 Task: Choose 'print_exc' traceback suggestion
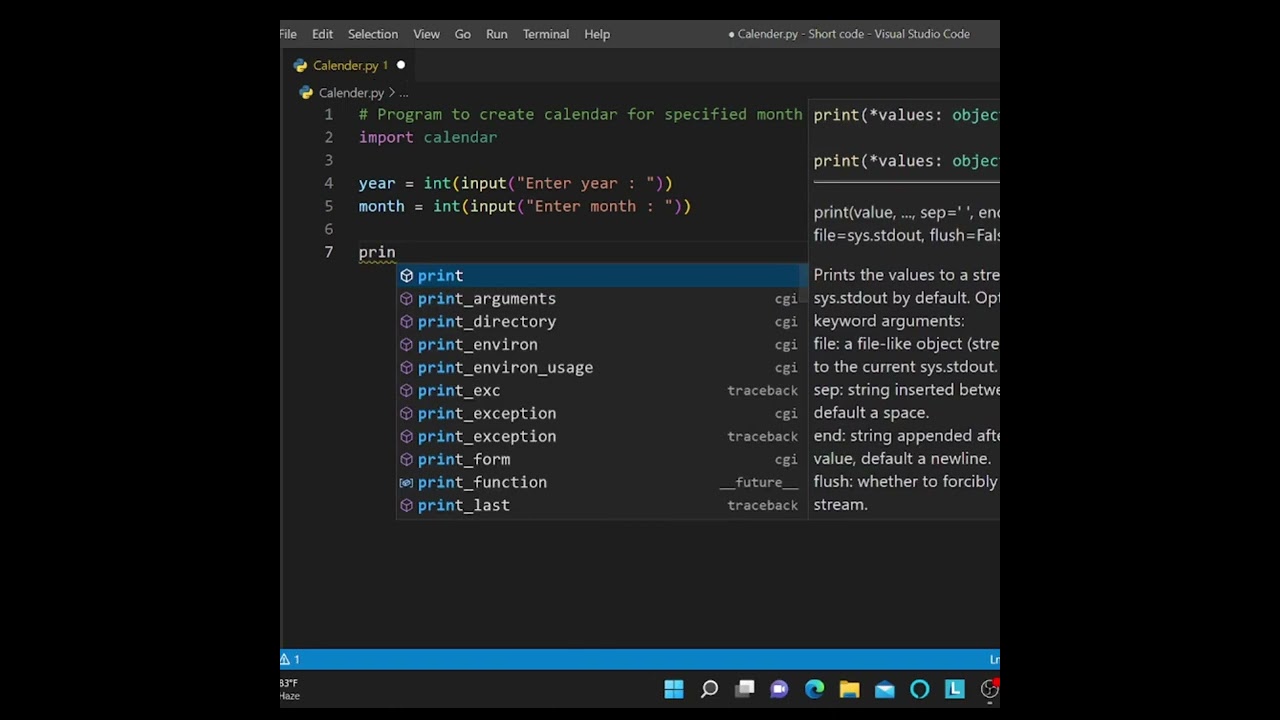coord(601,390)
